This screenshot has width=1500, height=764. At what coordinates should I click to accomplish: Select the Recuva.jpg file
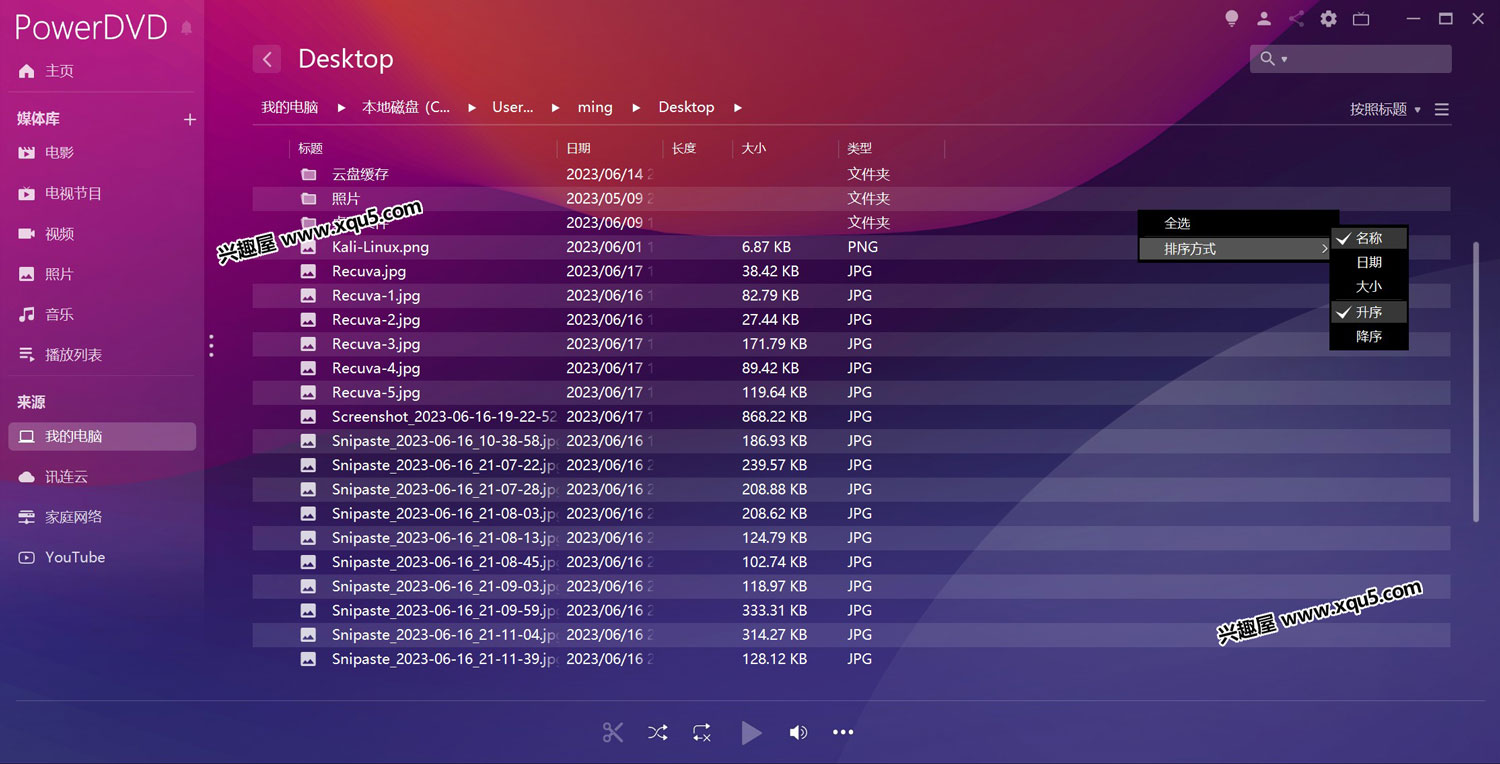pyautogui.click(x=850, y=271)
